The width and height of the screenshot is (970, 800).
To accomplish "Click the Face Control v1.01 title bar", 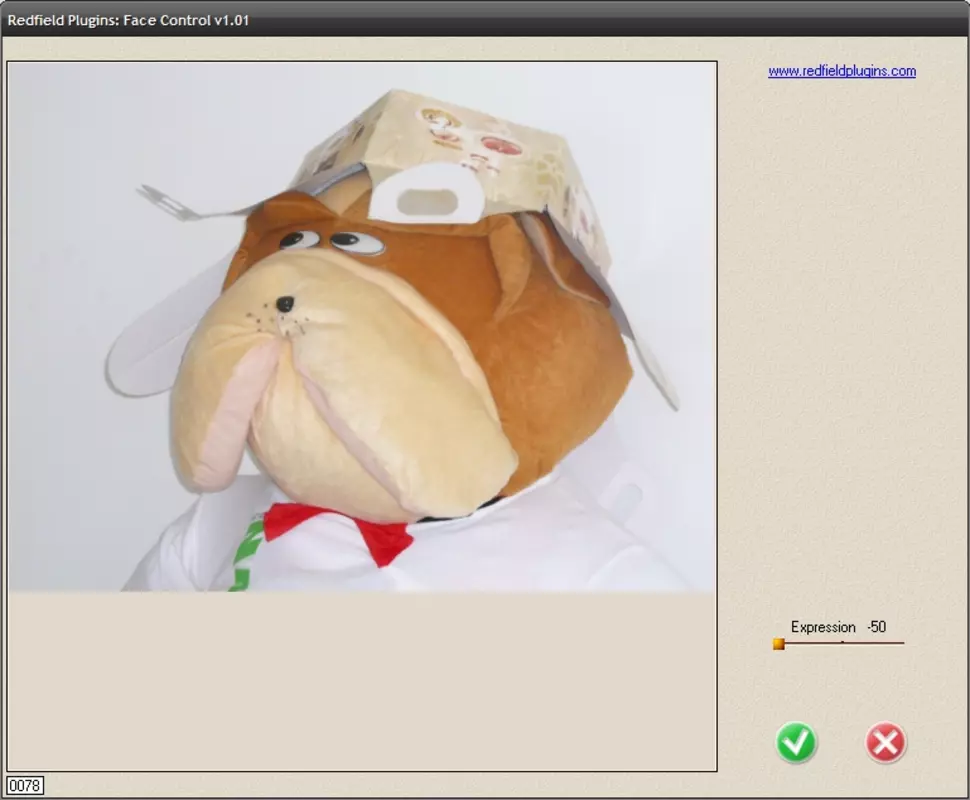I will pyautogui.click(x=485, y=20).
